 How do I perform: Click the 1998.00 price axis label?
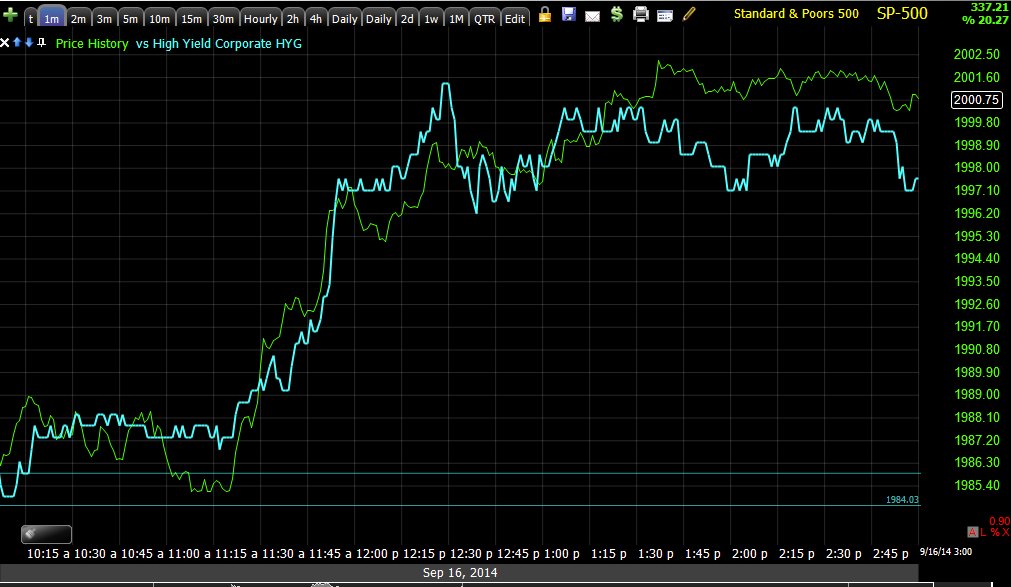977,167
